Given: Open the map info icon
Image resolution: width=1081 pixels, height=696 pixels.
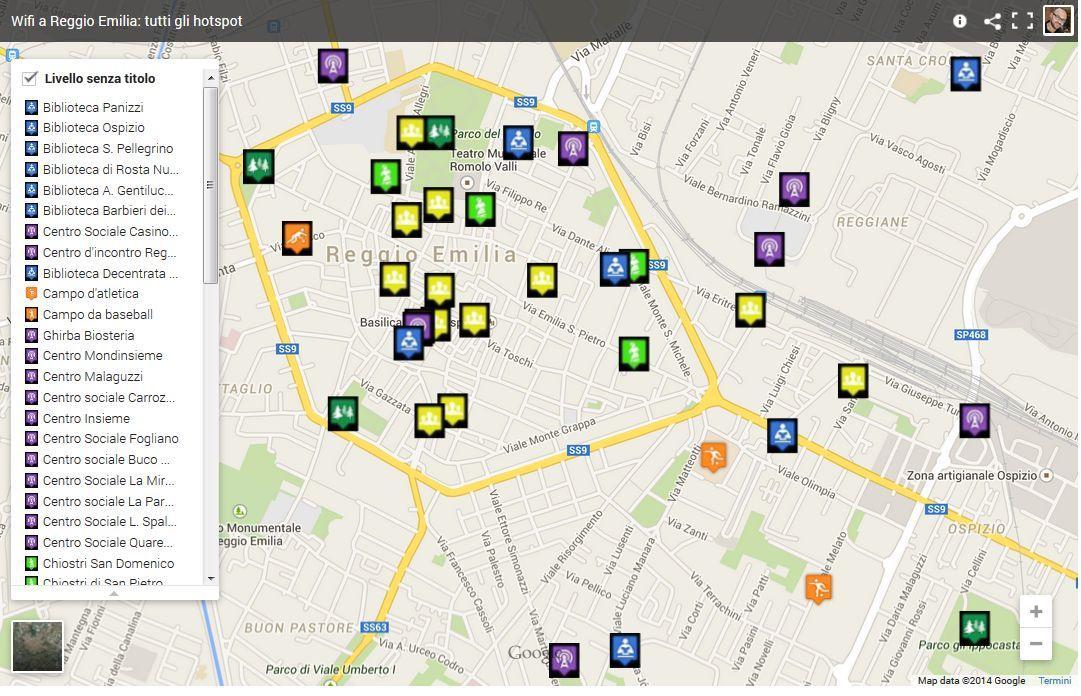Looking at the screenshot, I should 960,21.
